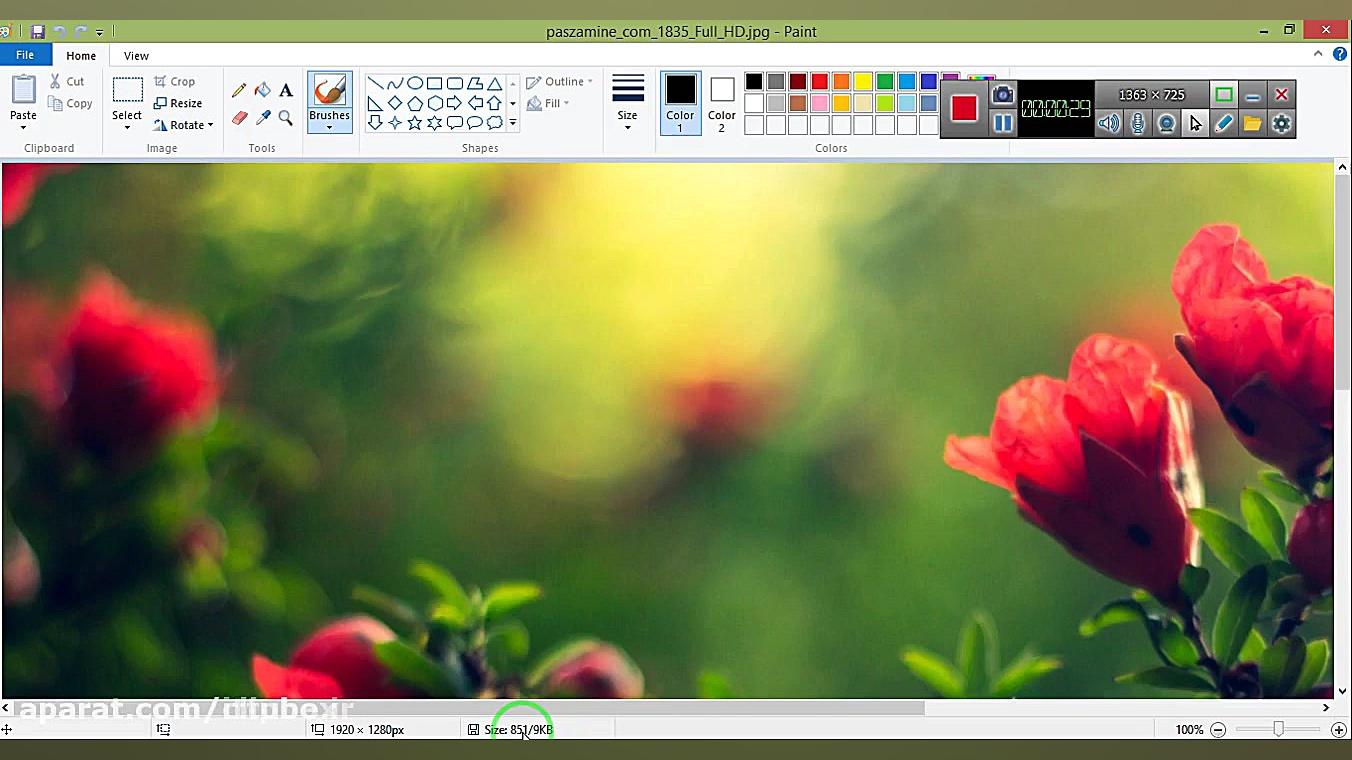This screenshot has height=760, width=1352.
Task: Click the Redo arrow in title bar
Action: tap(81, 32)
